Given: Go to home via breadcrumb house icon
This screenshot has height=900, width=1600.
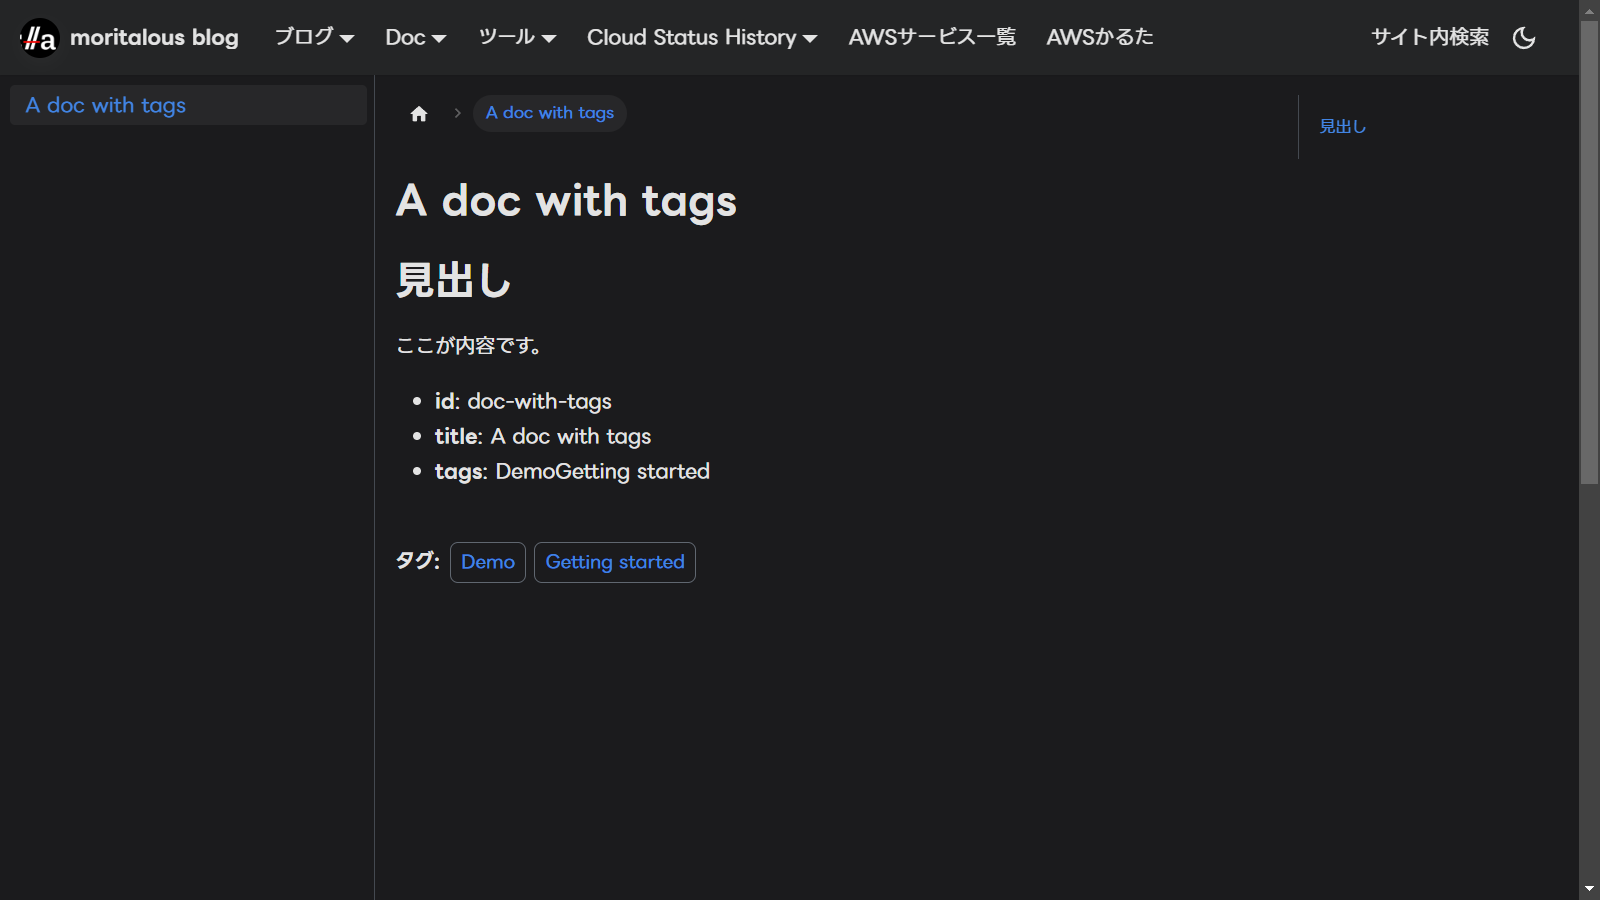Looking at the screenshot, I should [419, 114].
